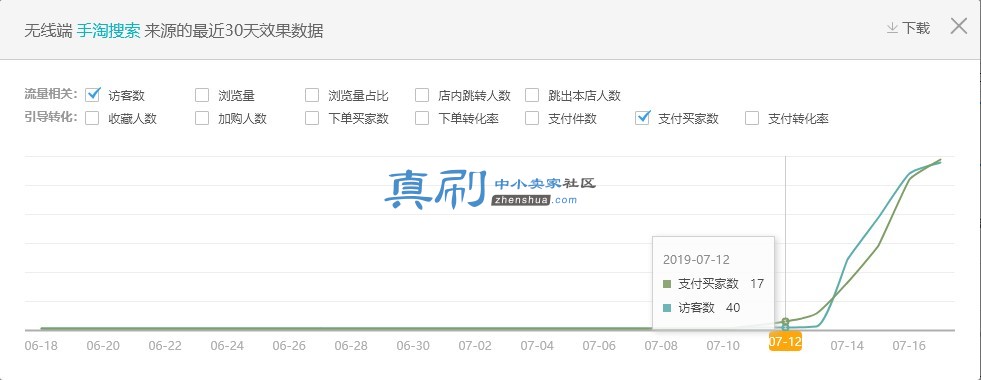Click the 07-04 axis date label
Screen dimensions: 981x380
point(537,345)
